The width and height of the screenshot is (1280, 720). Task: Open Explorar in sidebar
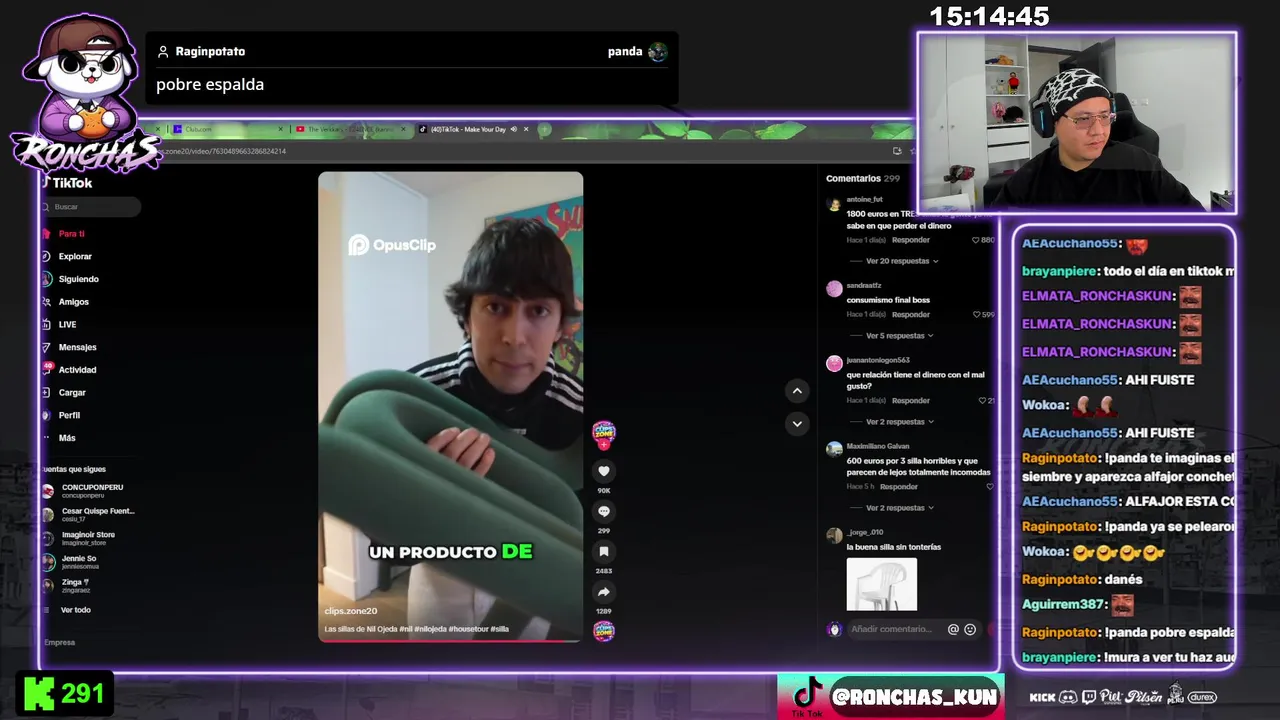75,257
